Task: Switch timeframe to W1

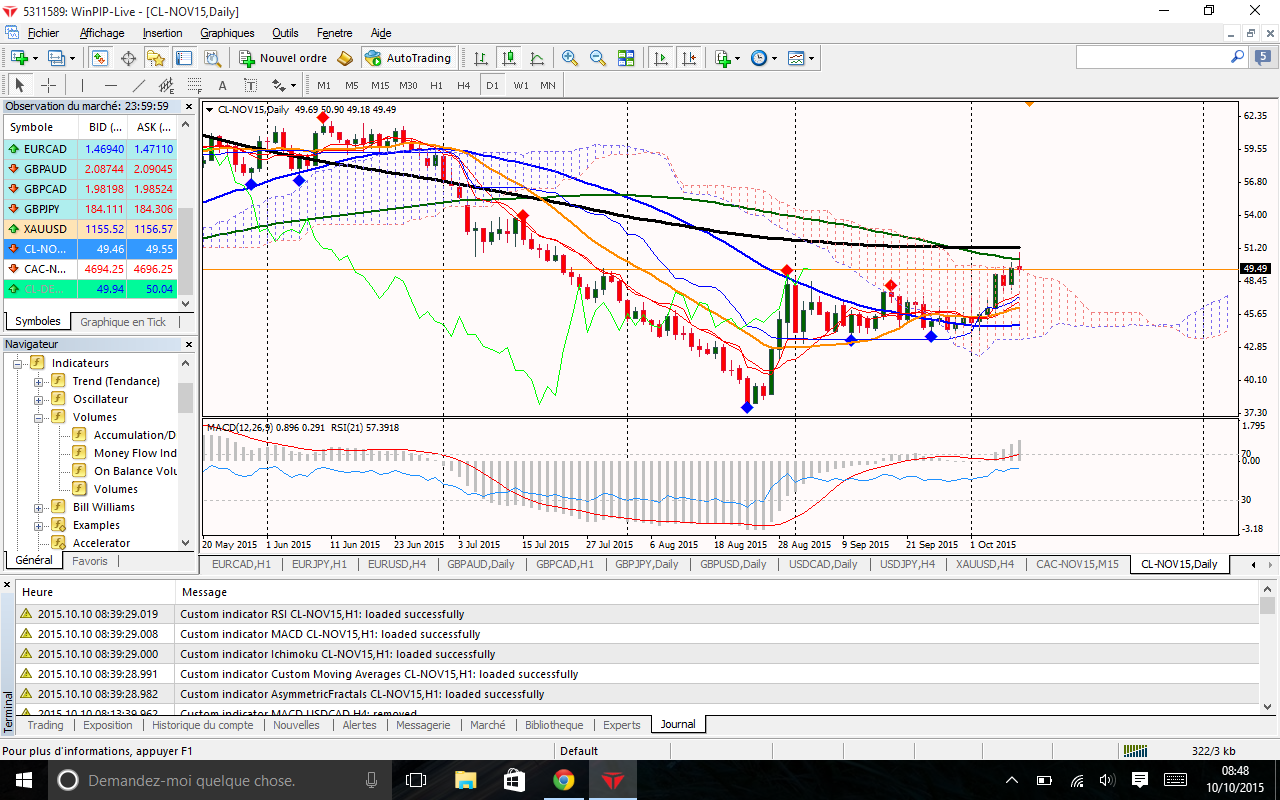Action: (520, 85)
